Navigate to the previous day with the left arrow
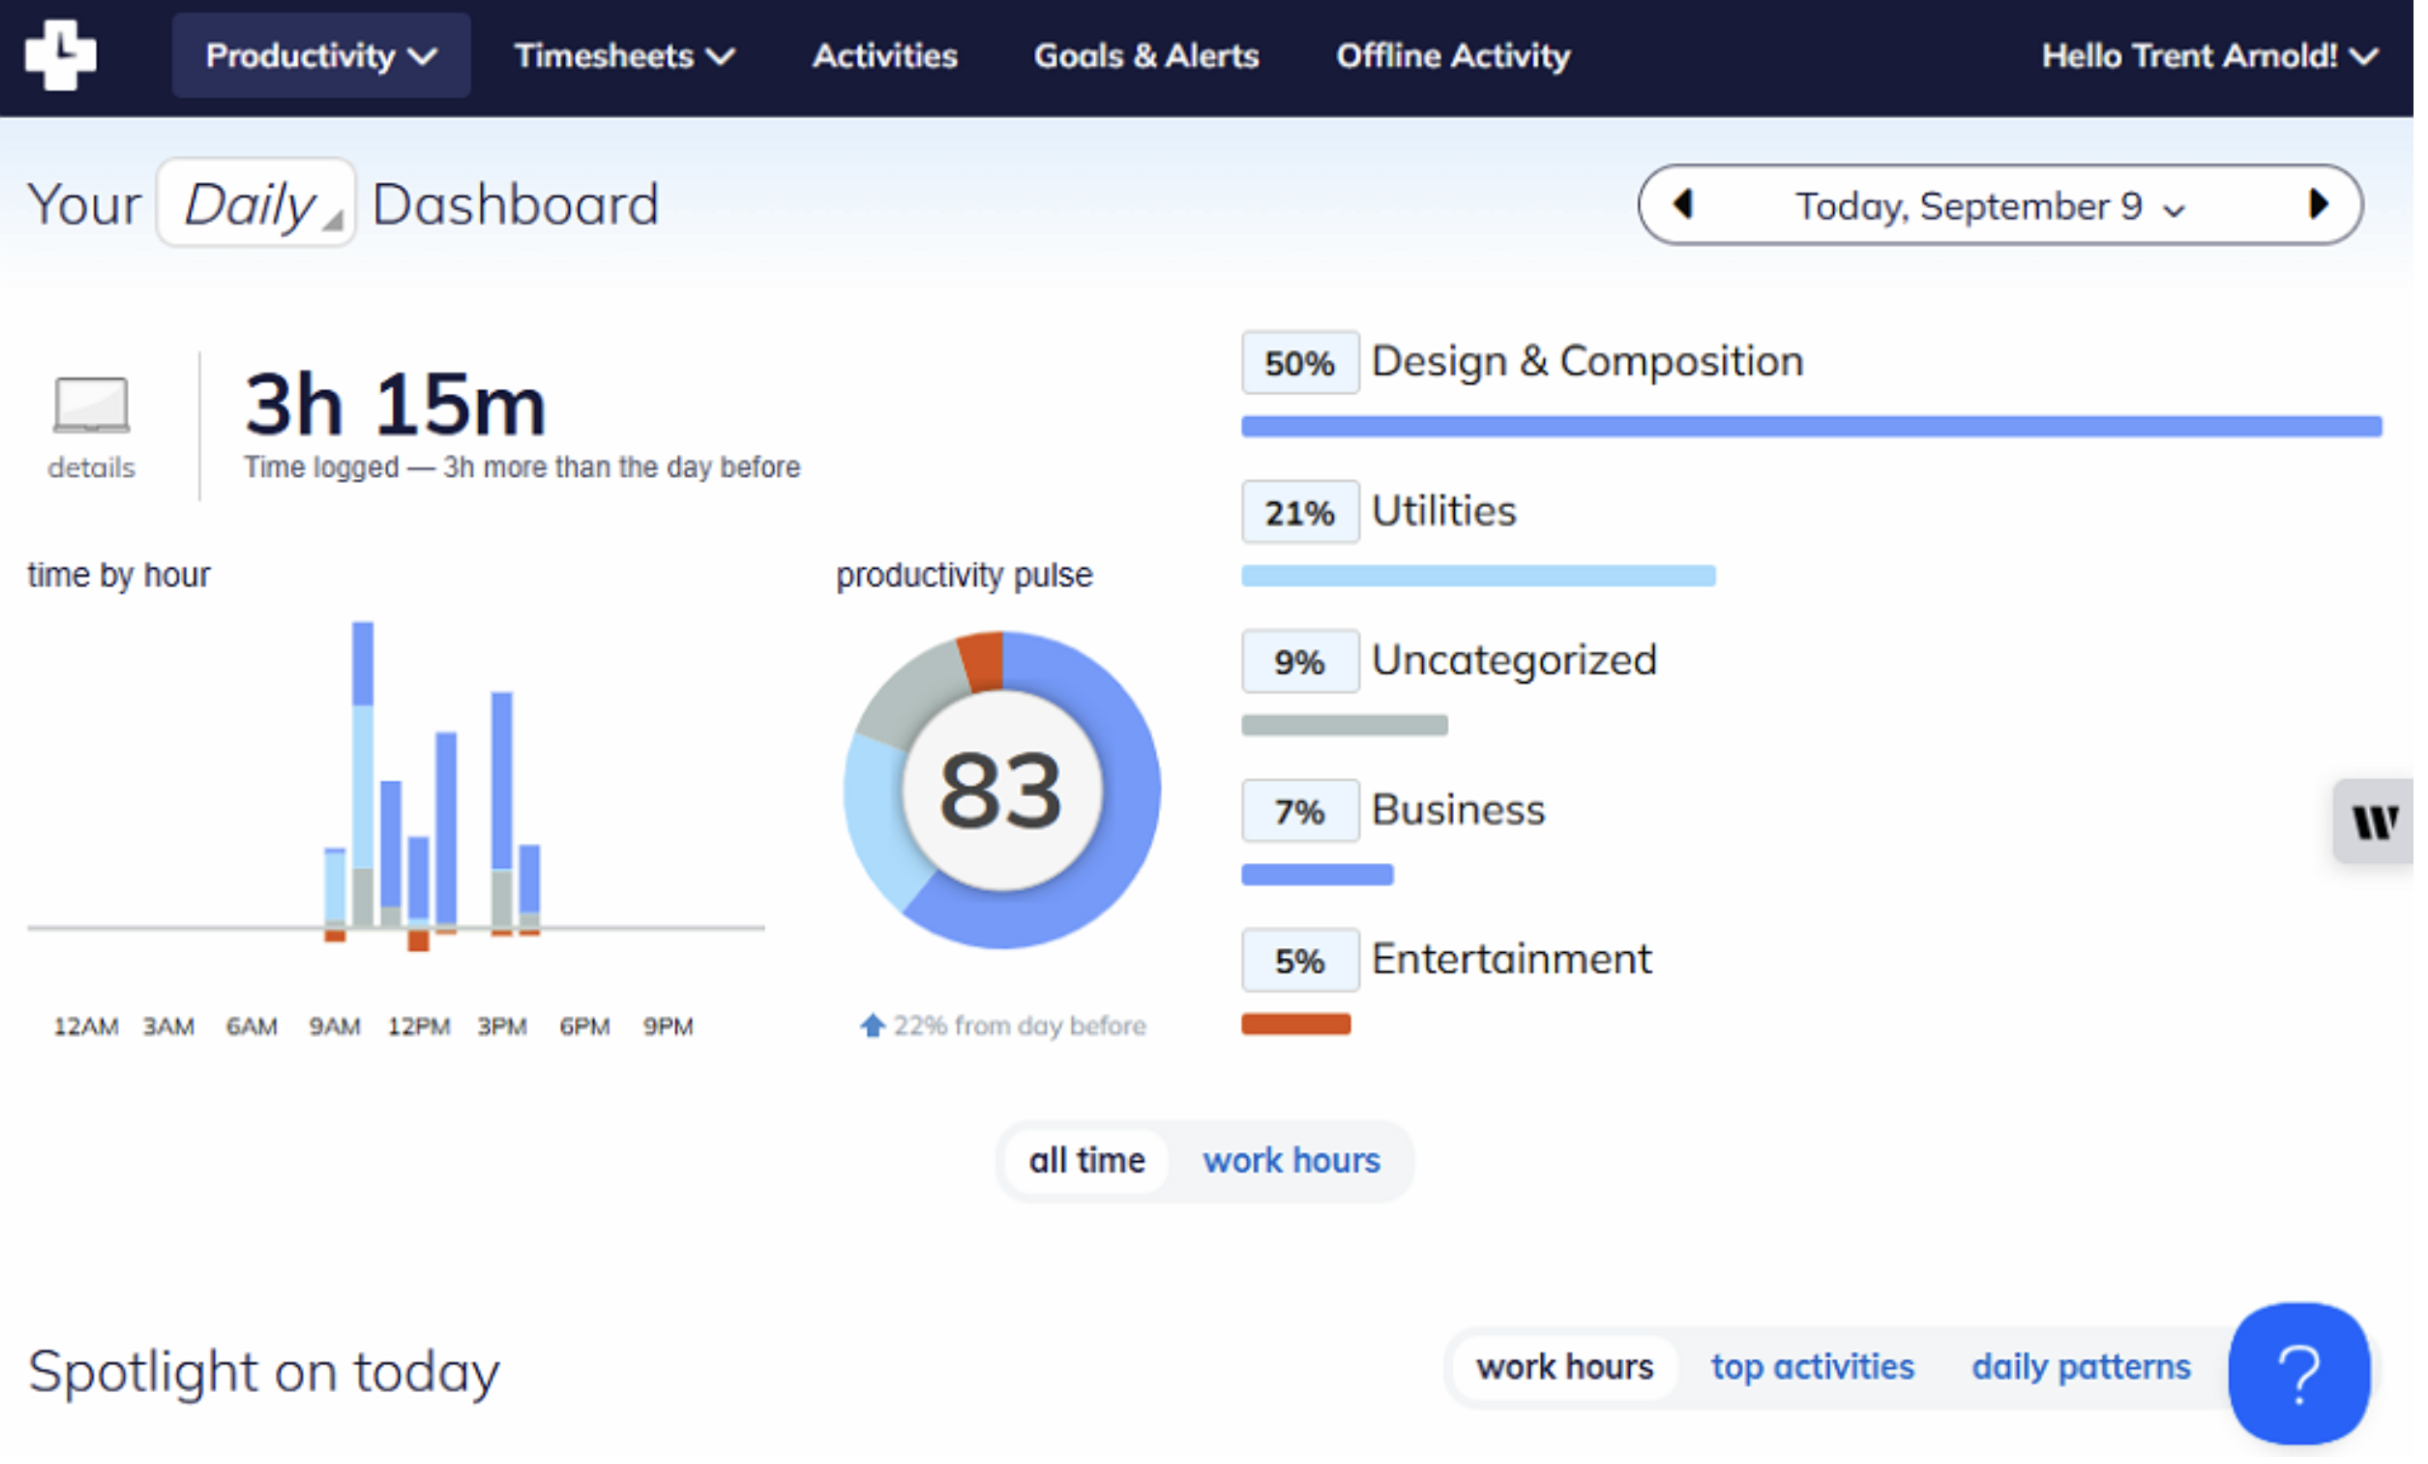Viewport: 2428px width, 1464px height. [1684, 205]
